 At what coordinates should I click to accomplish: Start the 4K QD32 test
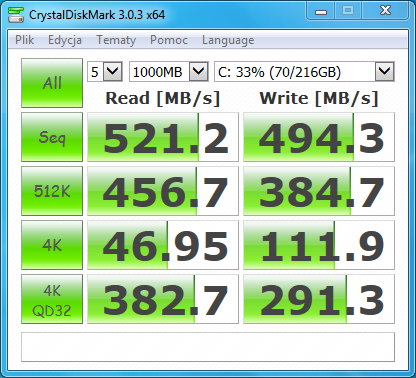52,299
